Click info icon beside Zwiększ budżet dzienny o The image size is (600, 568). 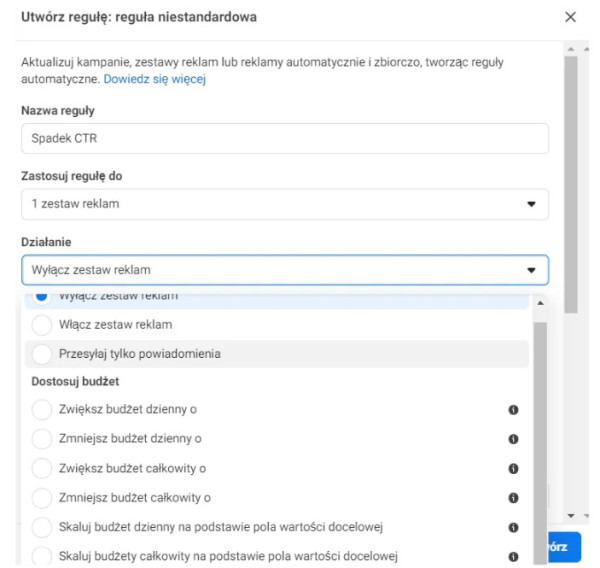pyautogui.click(x=513, y=410)
